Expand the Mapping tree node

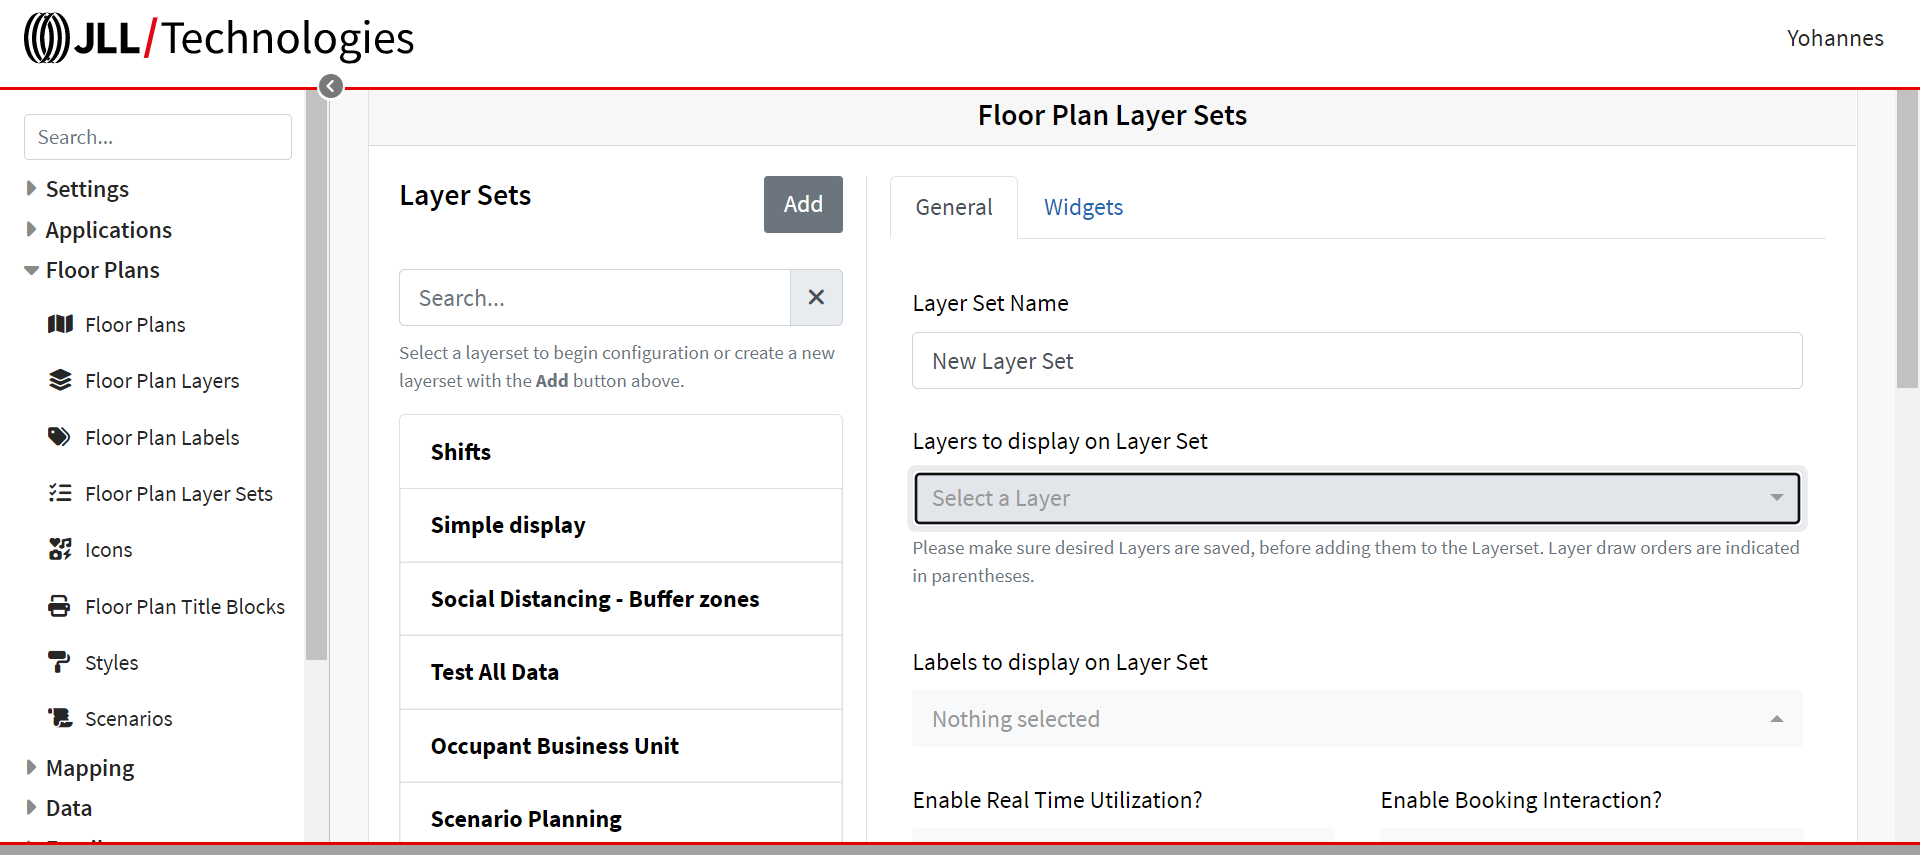point(31,767)
